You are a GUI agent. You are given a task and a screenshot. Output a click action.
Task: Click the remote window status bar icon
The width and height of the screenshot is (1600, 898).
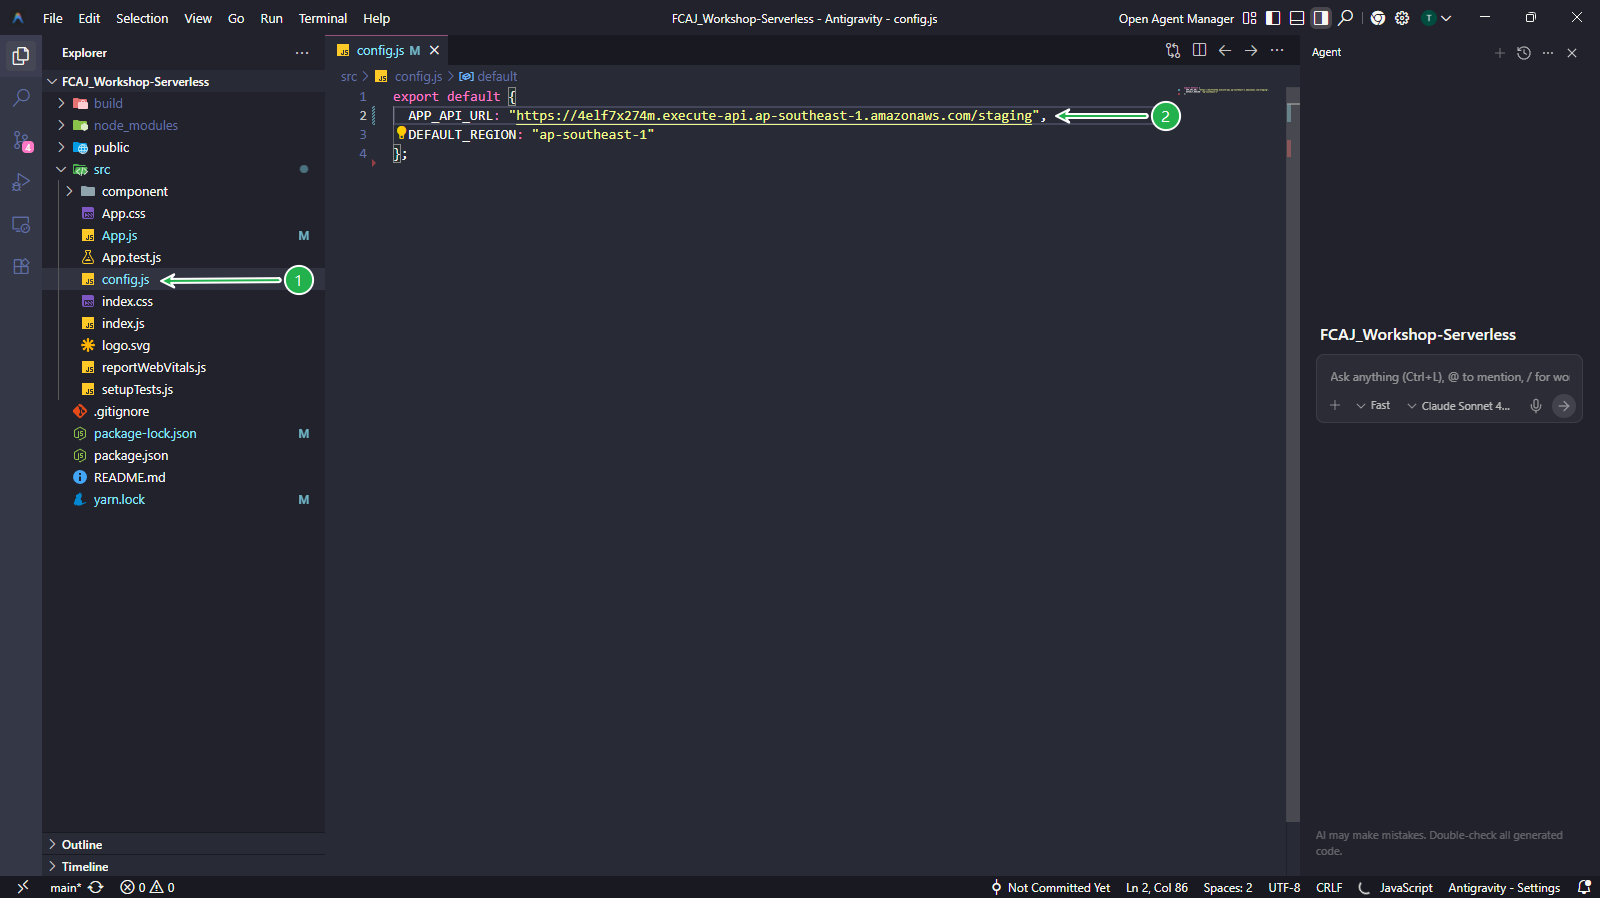point(22,887)
